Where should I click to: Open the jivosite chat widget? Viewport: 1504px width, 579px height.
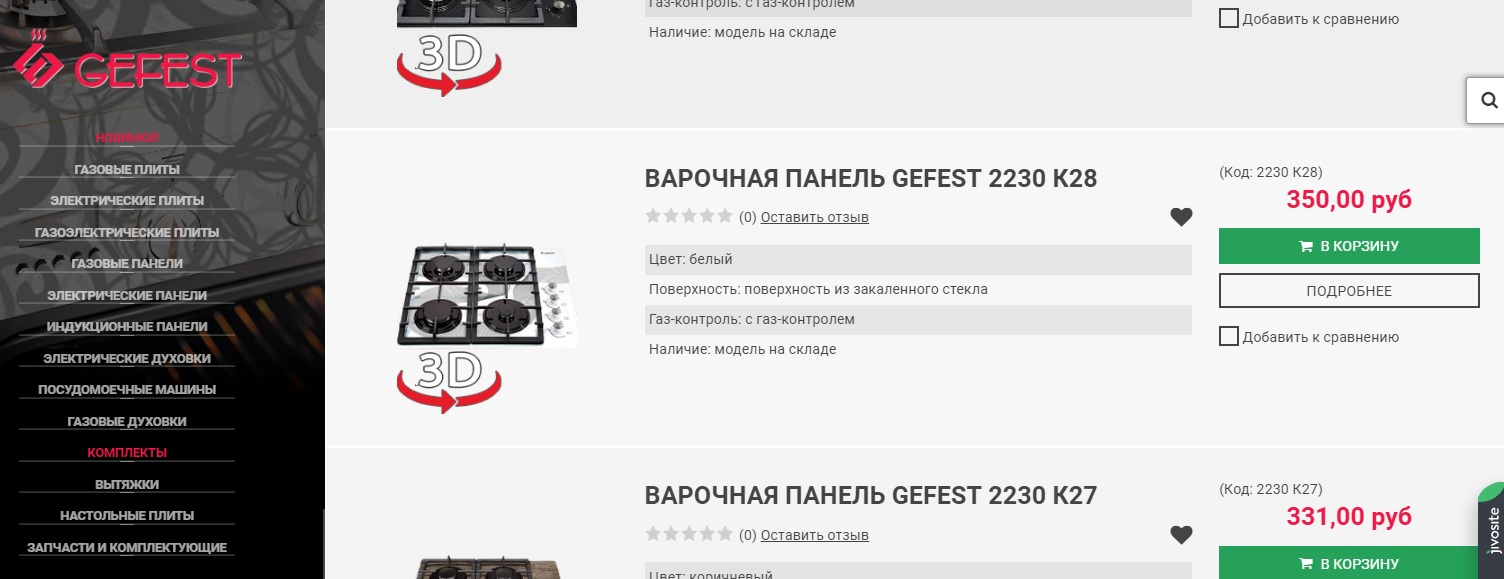point(1491,531)
